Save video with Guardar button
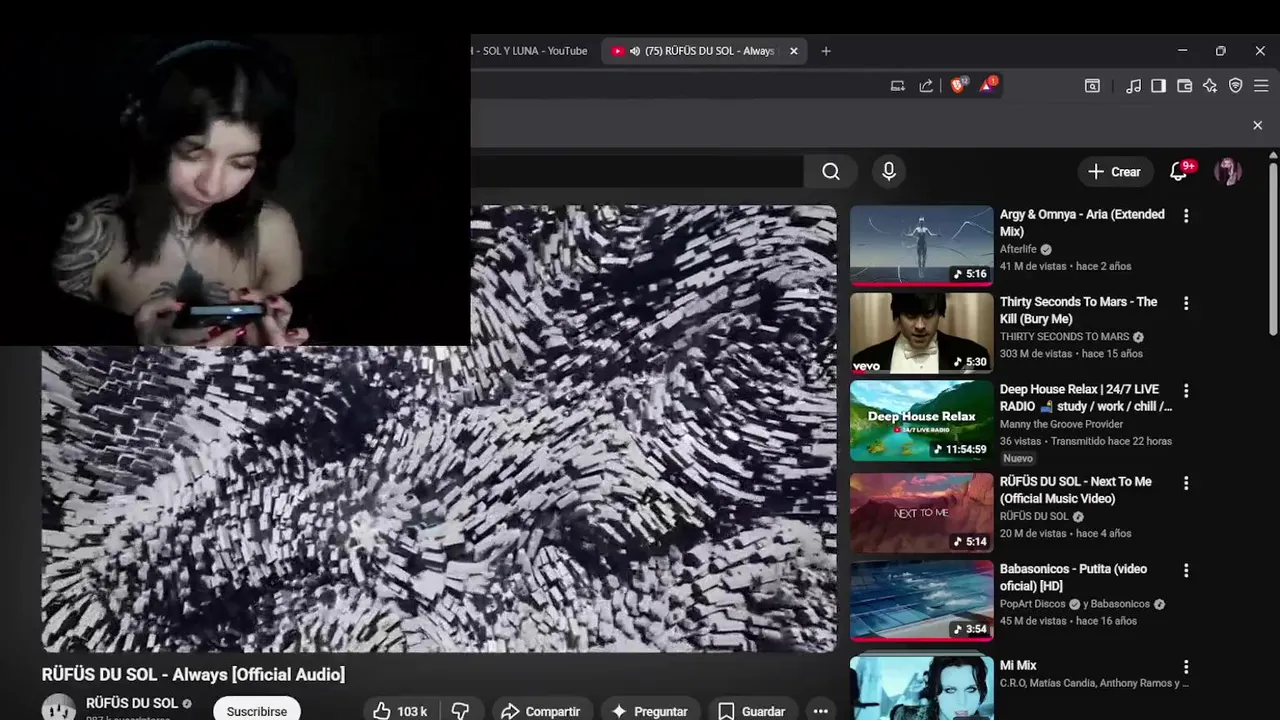Screen dimensions: 1280x720 coord(751,711)
